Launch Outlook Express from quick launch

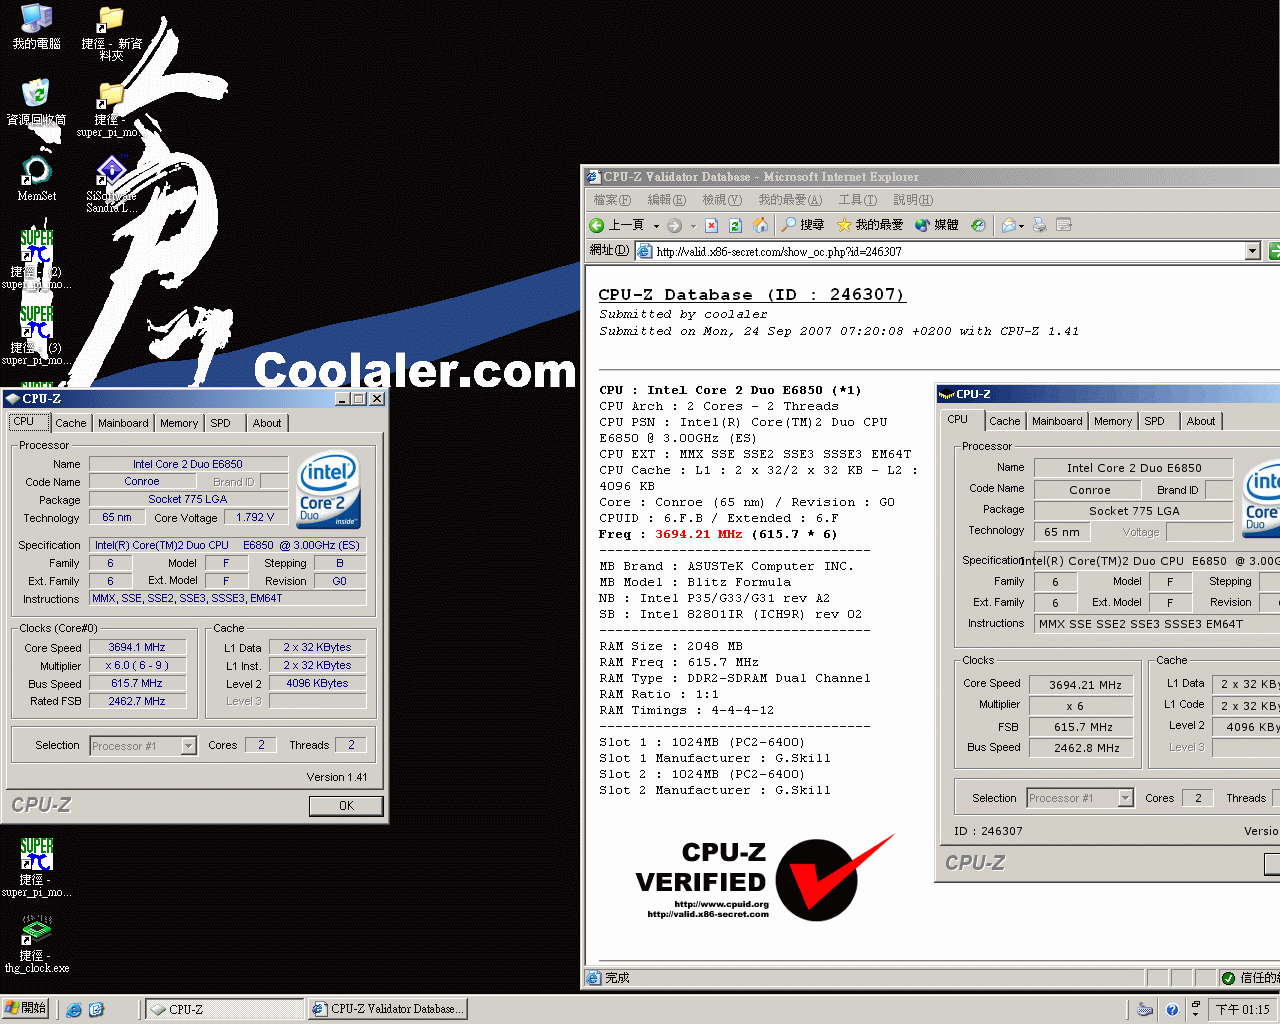pyautogui.click(x=96, y=1010)
